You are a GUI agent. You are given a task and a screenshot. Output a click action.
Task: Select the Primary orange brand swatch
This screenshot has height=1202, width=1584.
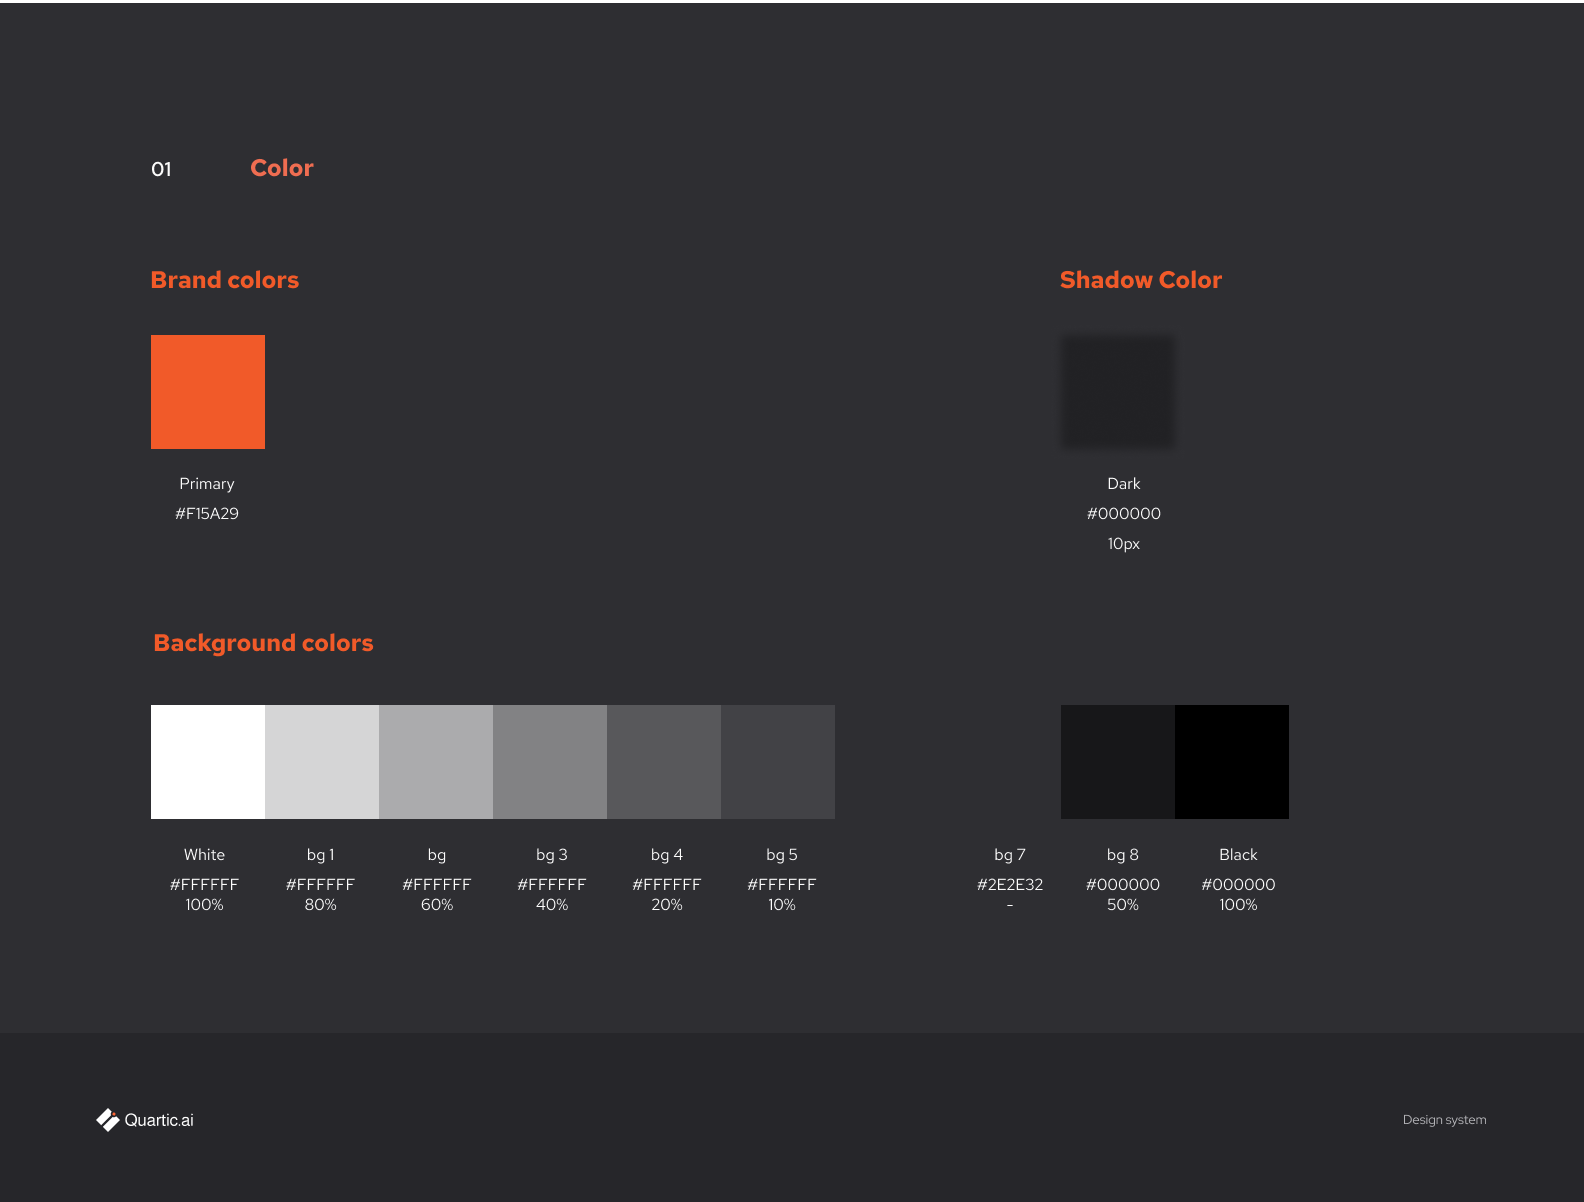coord(208,392)
